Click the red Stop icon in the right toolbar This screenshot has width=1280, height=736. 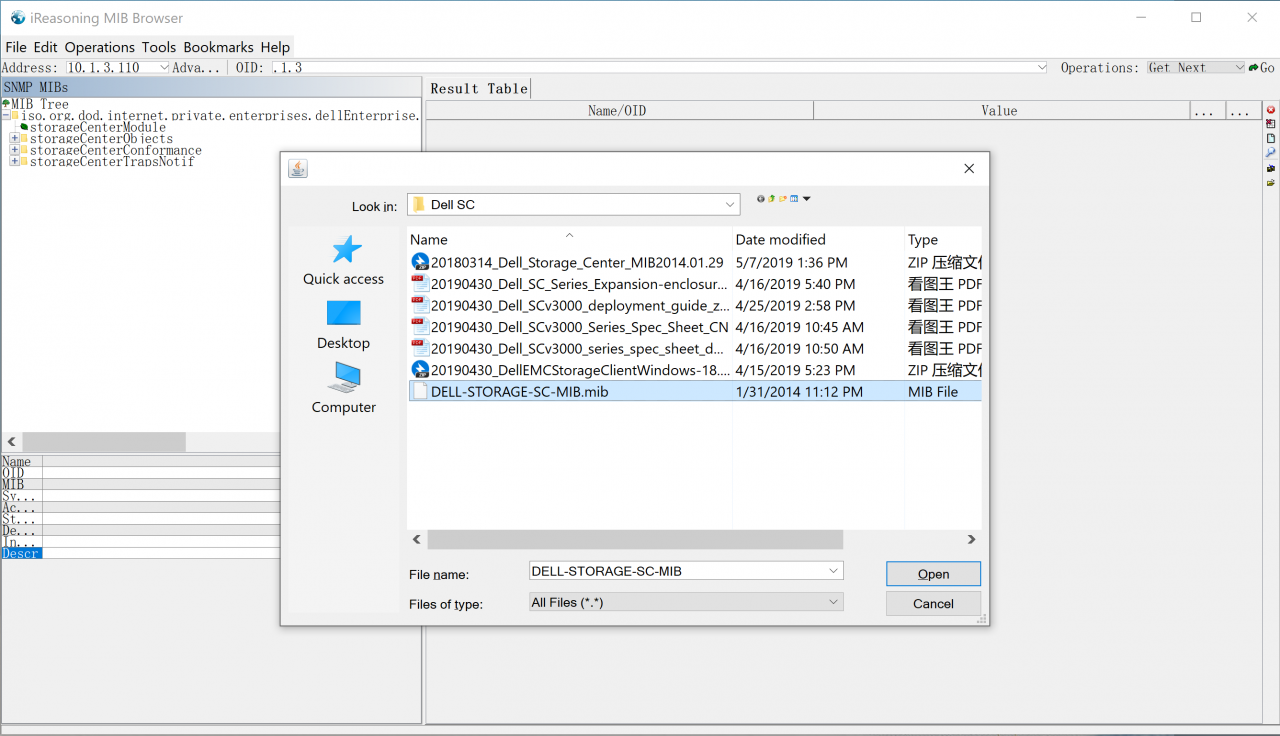click(x=1271, y=110)
